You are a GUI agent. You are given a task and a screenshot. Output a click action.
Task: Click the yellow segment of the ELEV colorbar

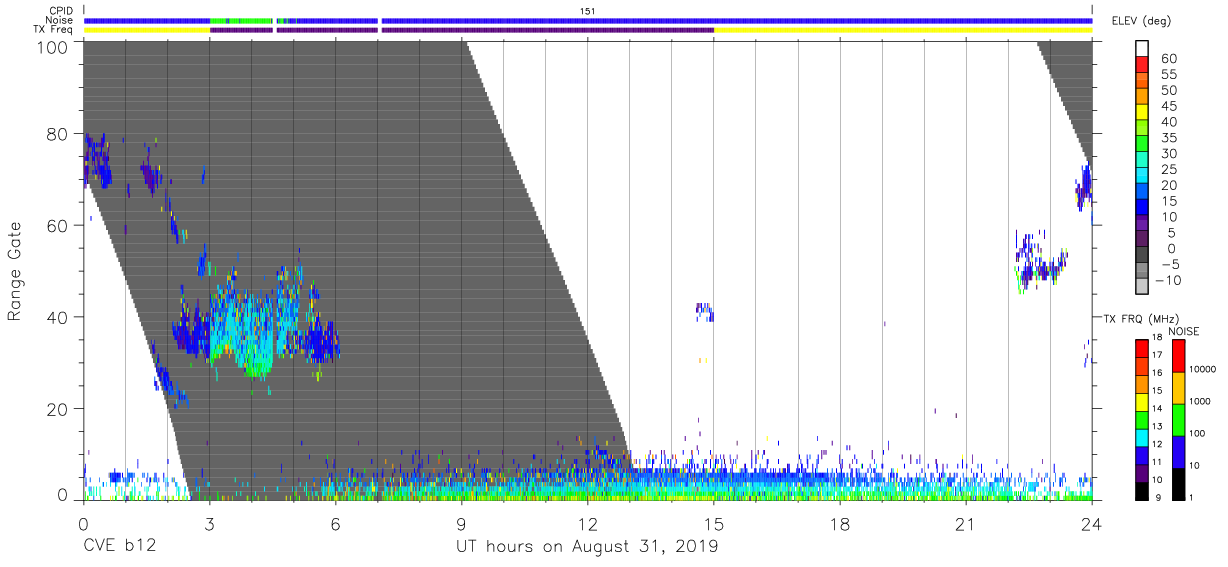pyautogui.click(x=1141, y=114)
